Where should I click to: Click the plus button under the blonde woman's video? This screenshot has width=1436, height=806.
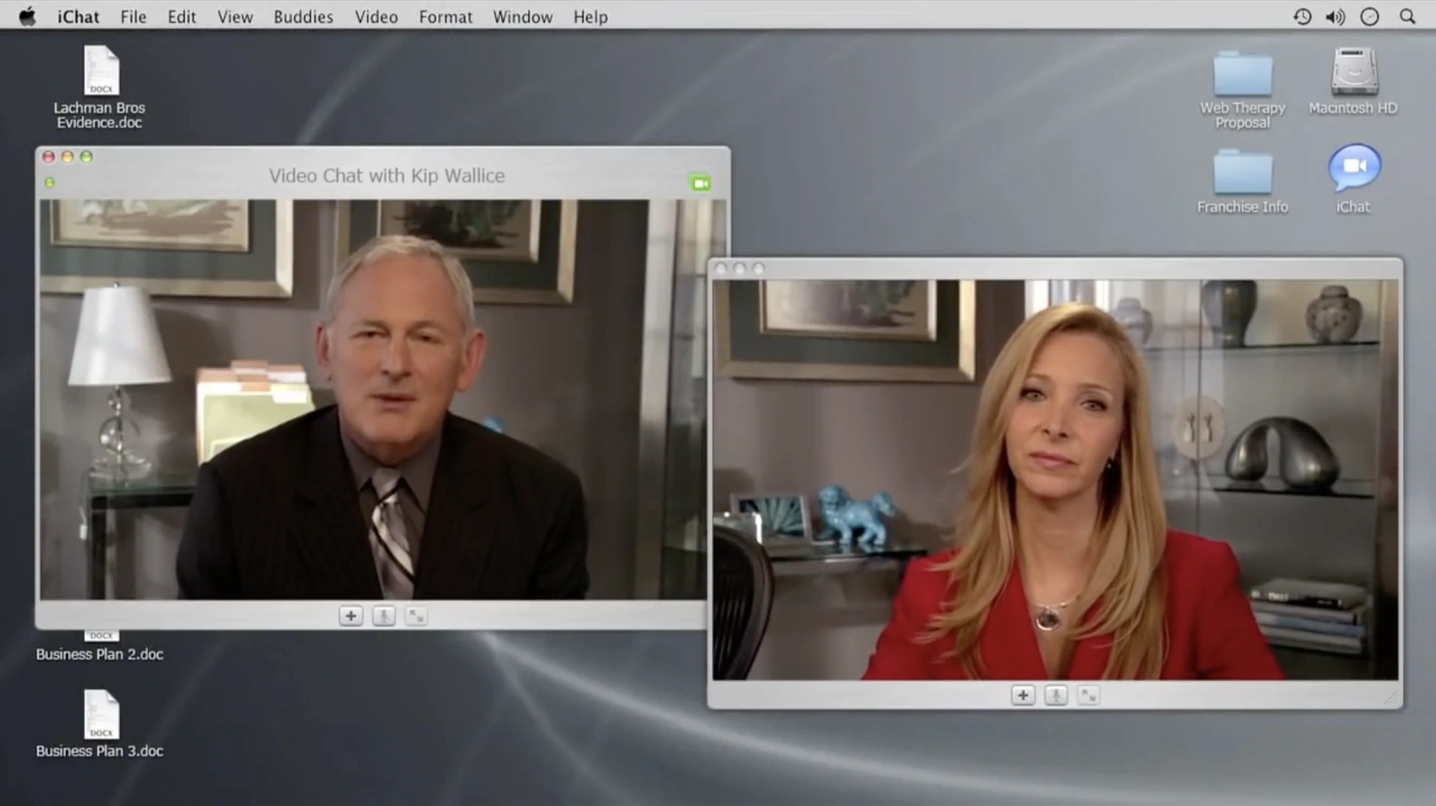(x=1023, y=695)
